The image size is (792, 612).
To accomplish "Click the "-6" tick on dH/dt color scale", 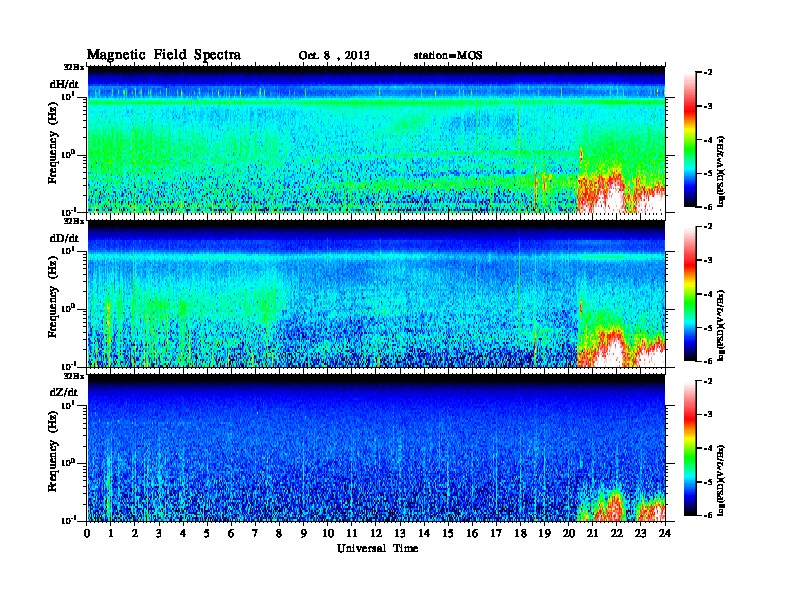I will coord(708,207).
